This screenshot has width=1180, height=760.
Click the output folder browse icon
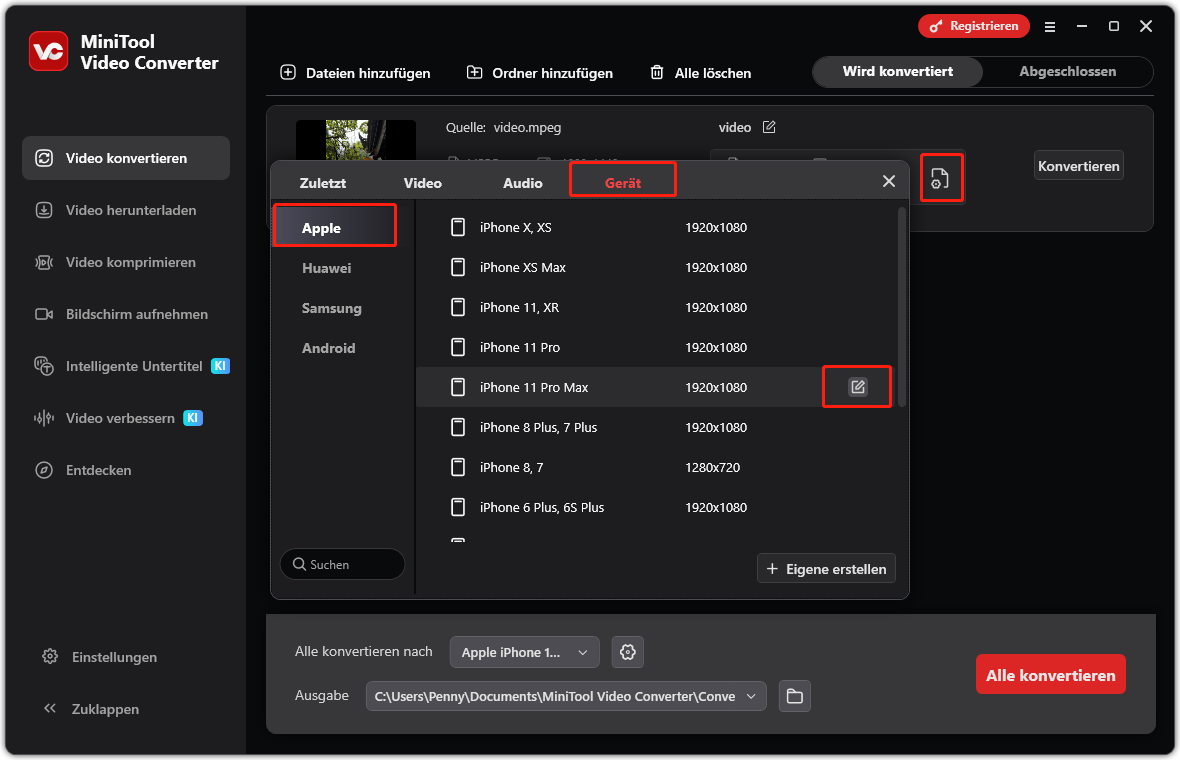click(795, 696)
